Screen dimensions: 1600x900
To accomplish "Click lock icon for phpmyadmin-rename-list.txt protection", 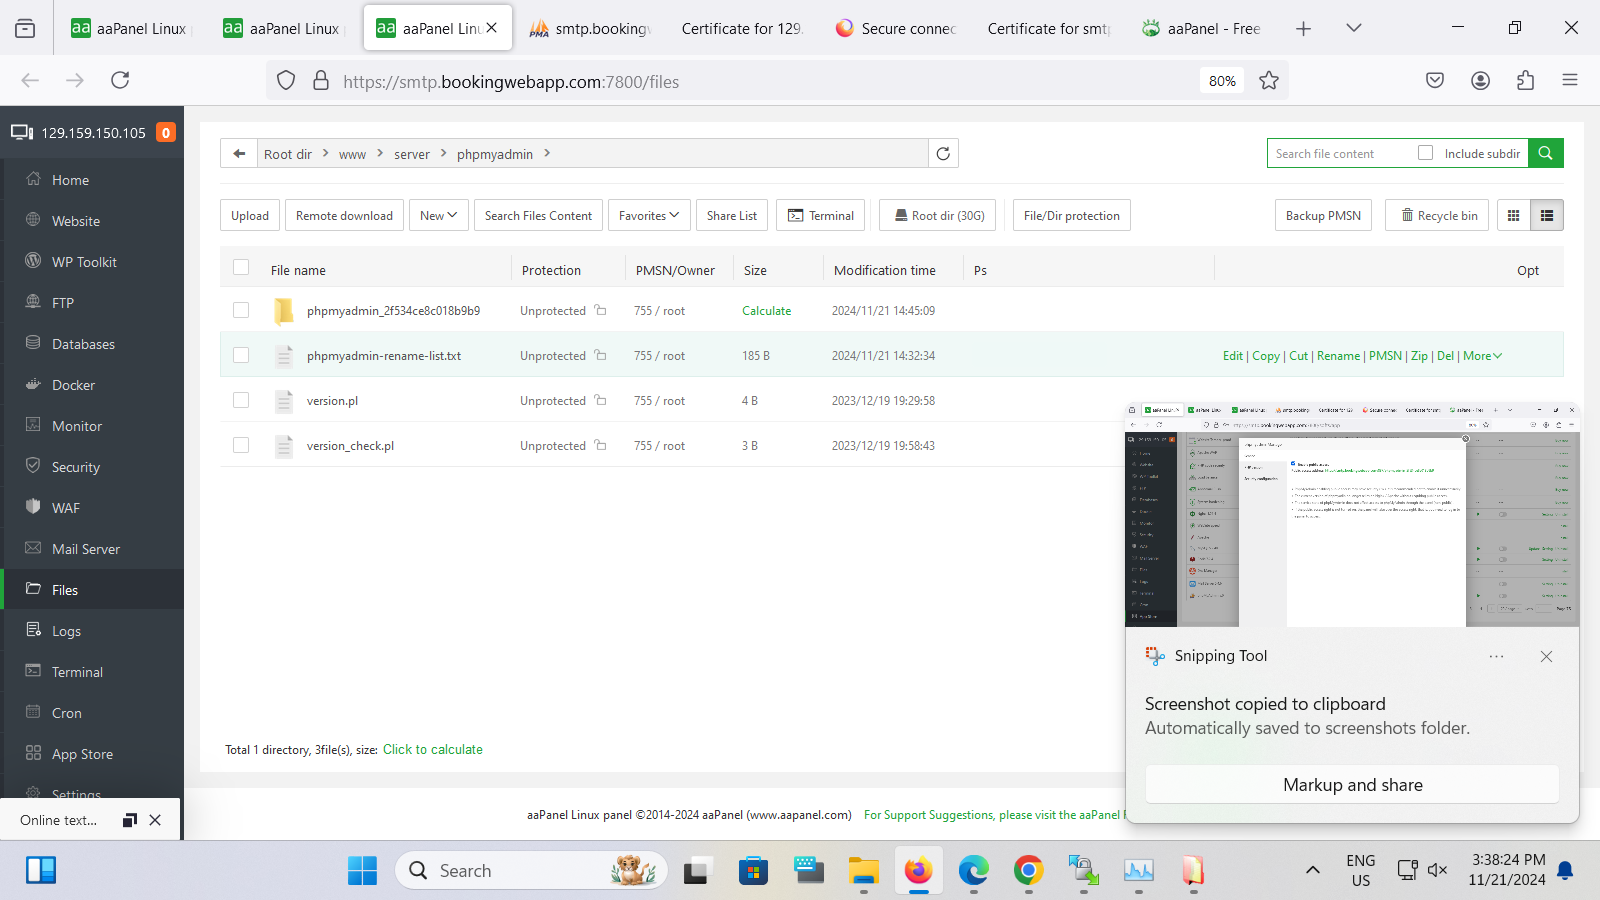I will [x=600, y=355].
